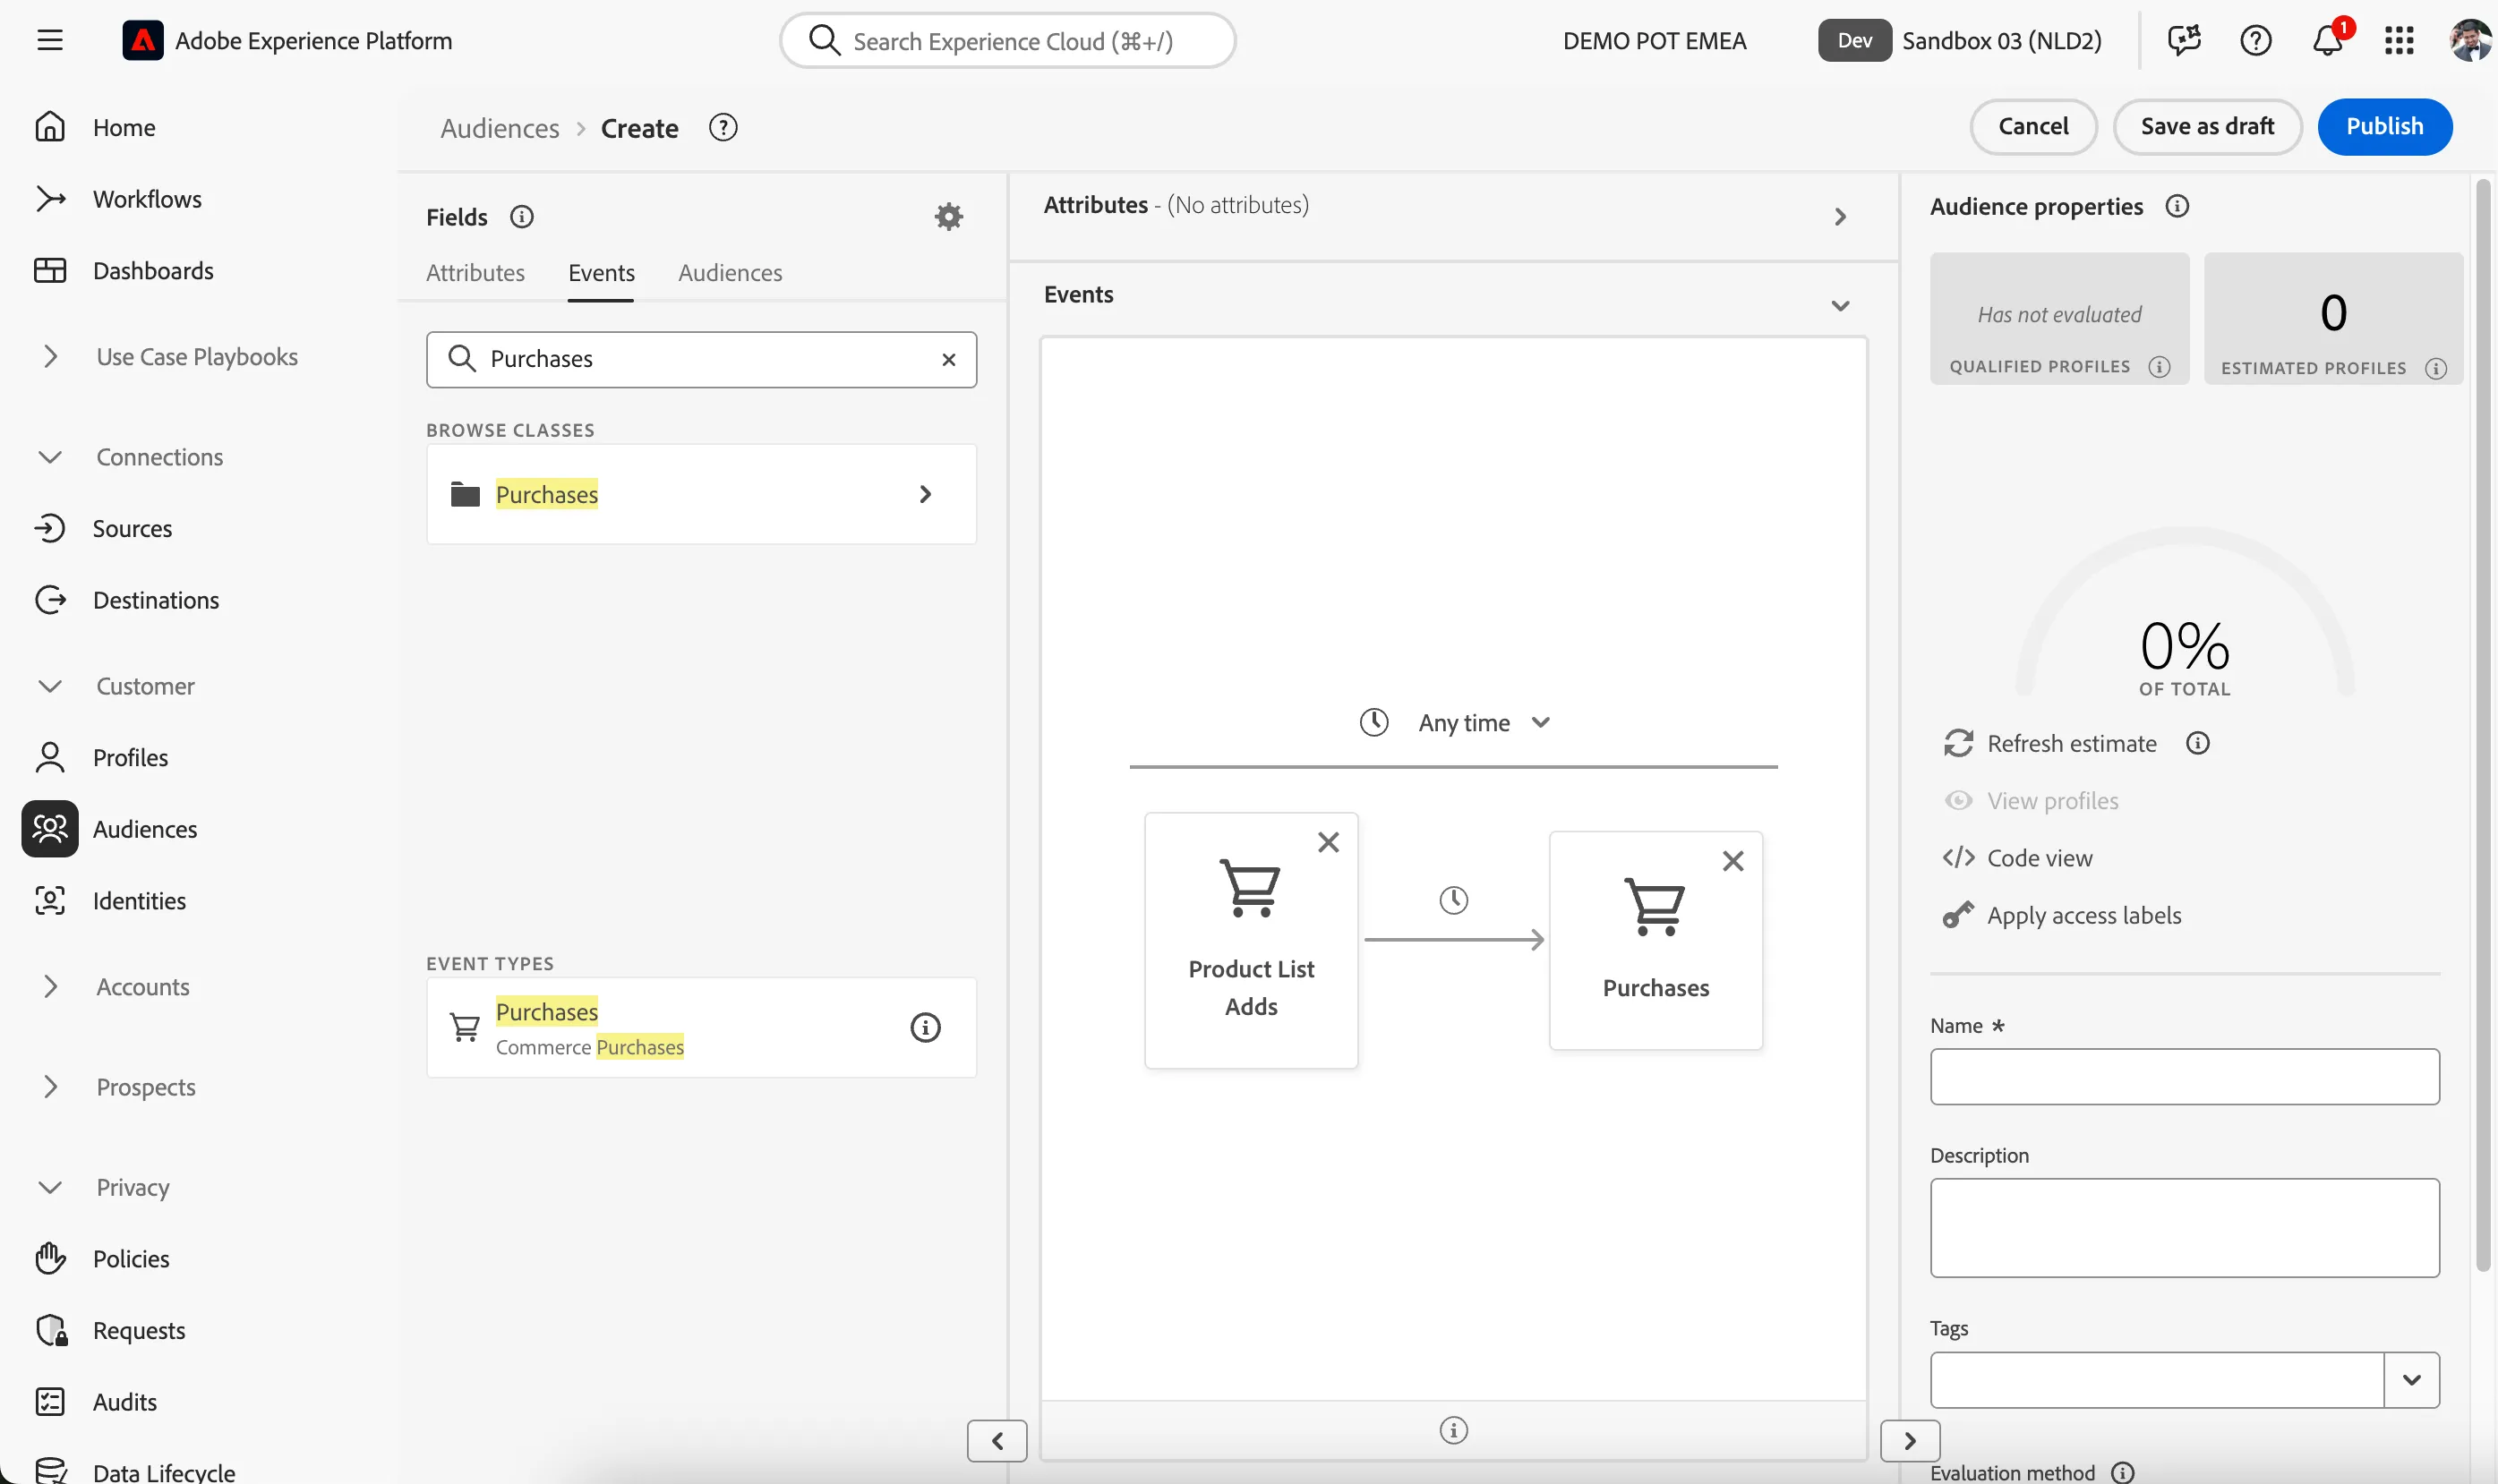The width and height of the screenshot is (2498, 1484).
Task: Open the notifications bell
Action: pos(2327,40)
